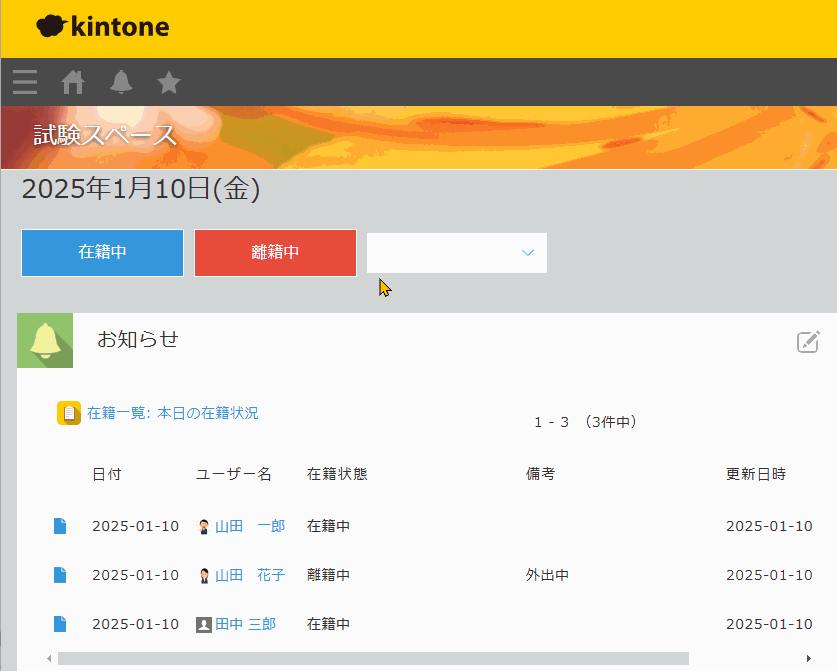The height and width of the screenshot is (671, 837).
Task: Click the 更新日時 column header
Action: point(756,474)
